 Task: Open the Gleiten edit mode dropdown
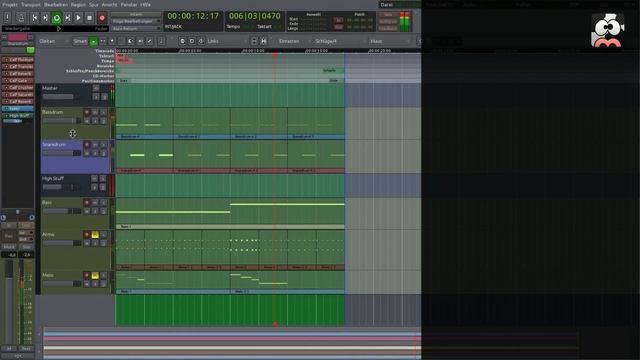53,41
